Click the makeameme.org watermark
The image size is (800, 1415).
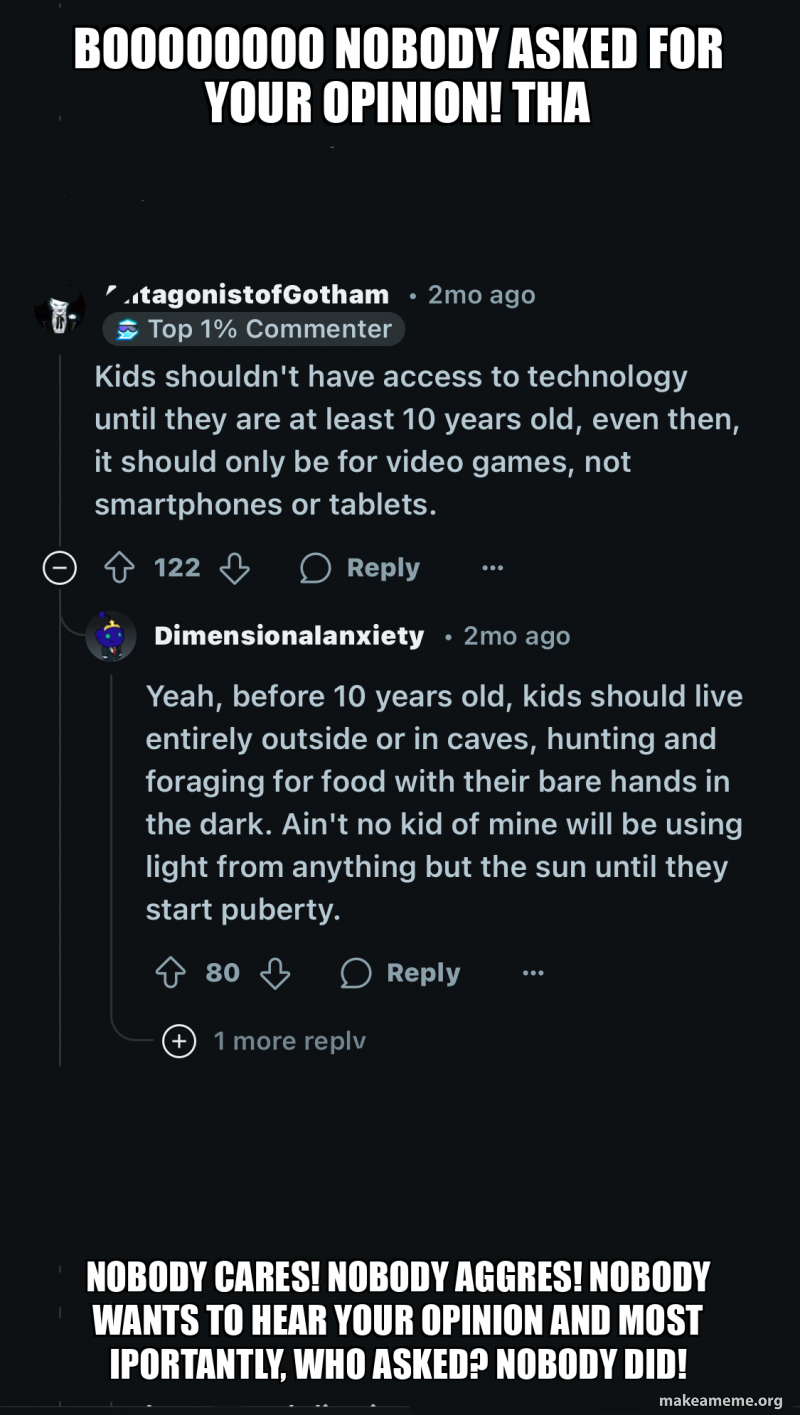click(720, 1400)
